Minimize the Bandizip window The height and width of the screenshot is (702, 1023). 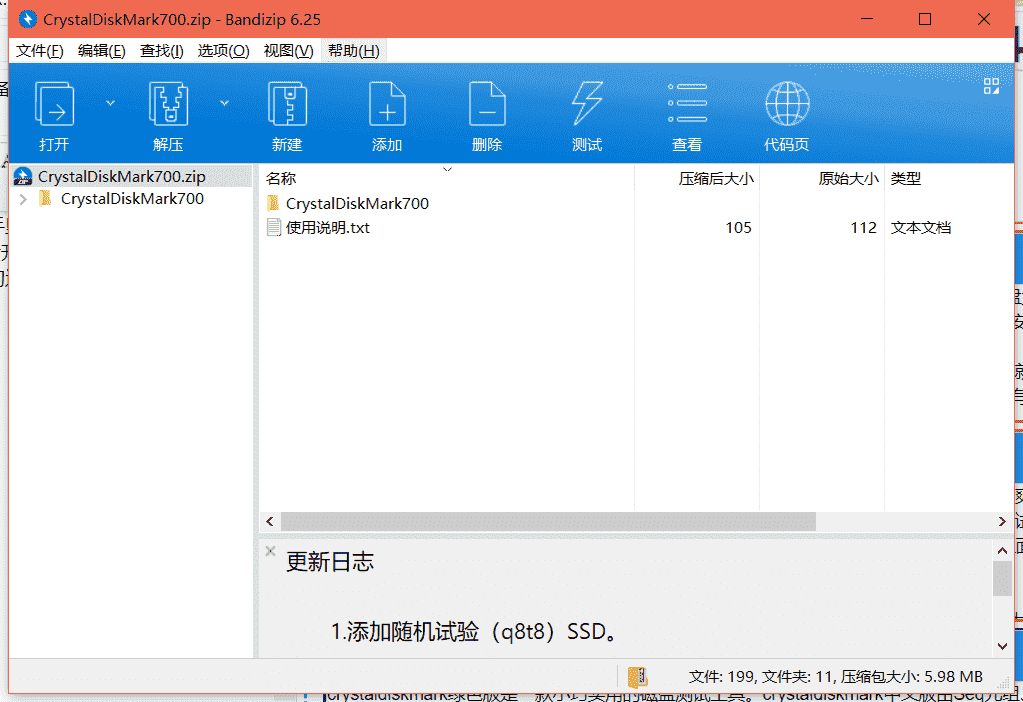pos(866,19)
